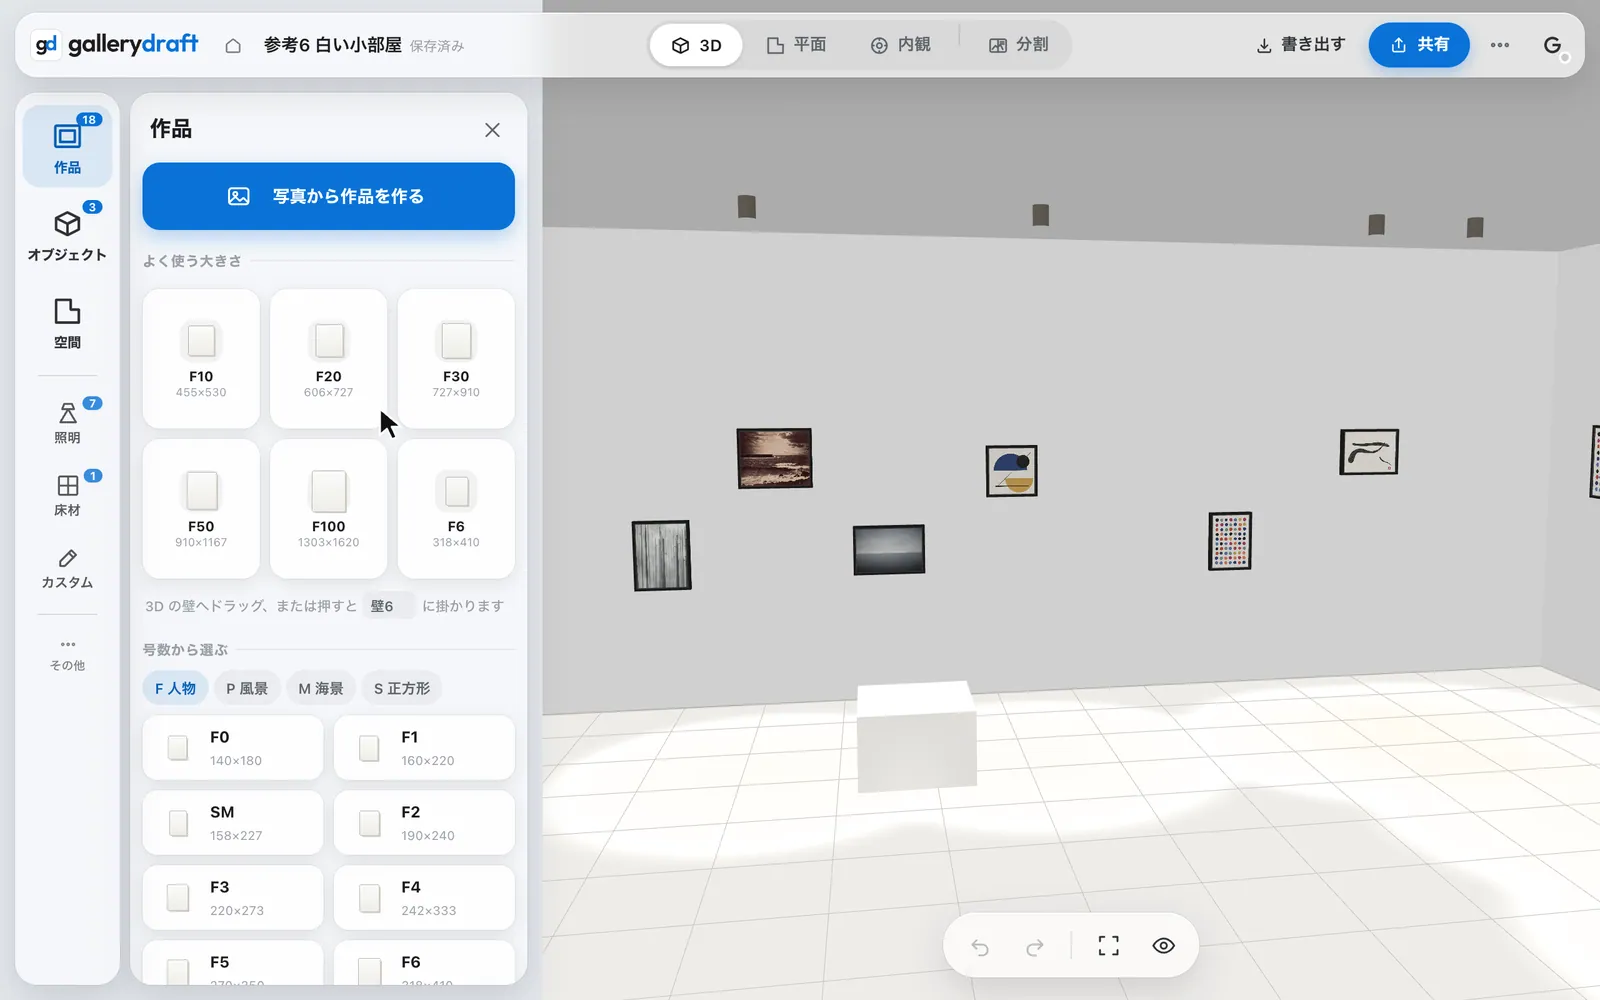This screenshot has height=1000, width=1600.
Task: Open the 作品 (artworks) sidebar tab
Action: pyautogui.click(x=67, y=146)
